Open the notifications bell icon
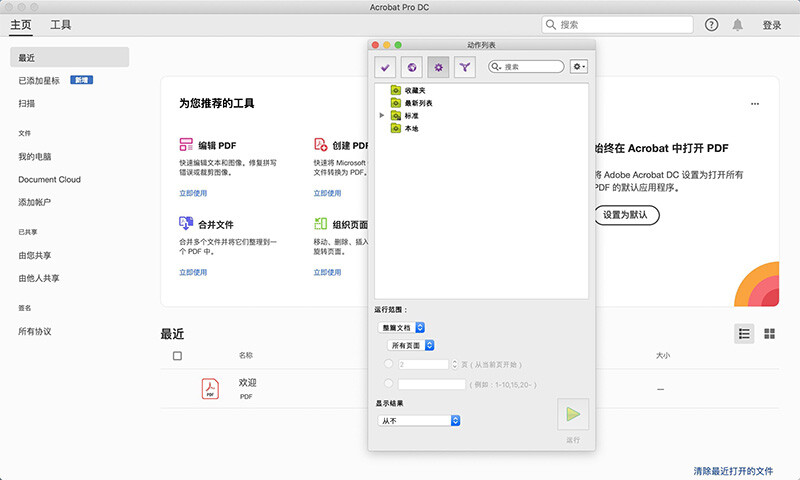This screenshot has height=480, width=800. coord(738,25)
